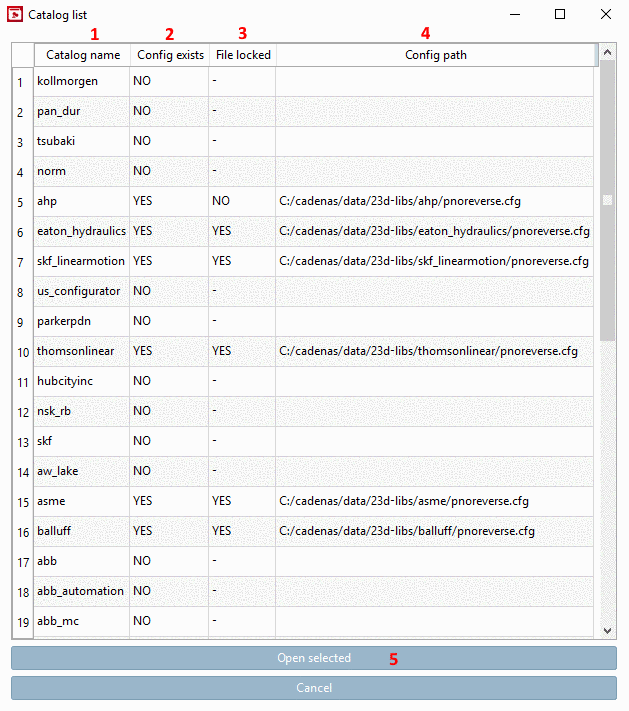Maximize the Catalog list window
The image size is (629, 711).
pos(560,14)
